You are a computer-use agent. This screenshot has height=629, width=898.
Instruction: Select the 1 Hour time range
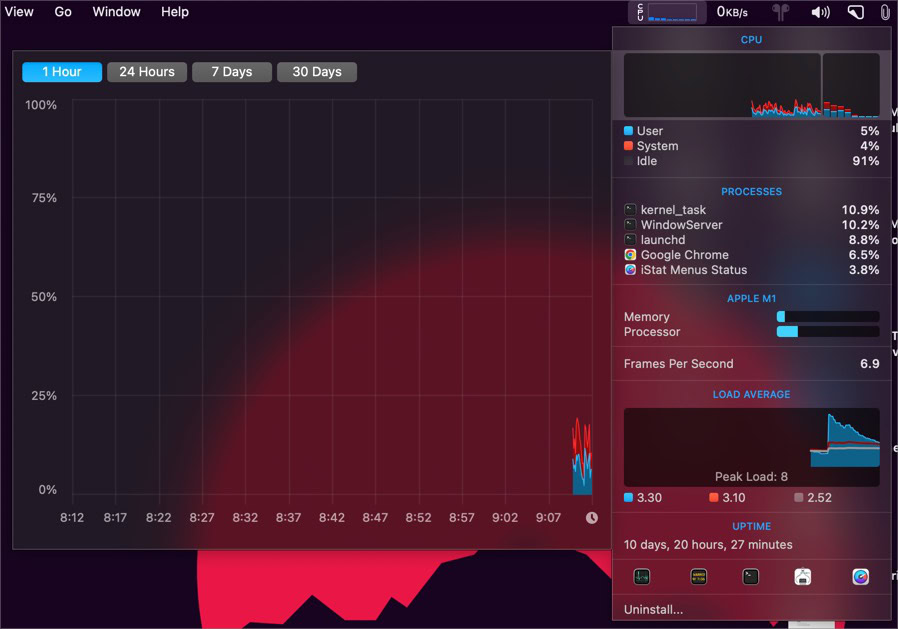[62, 72]
